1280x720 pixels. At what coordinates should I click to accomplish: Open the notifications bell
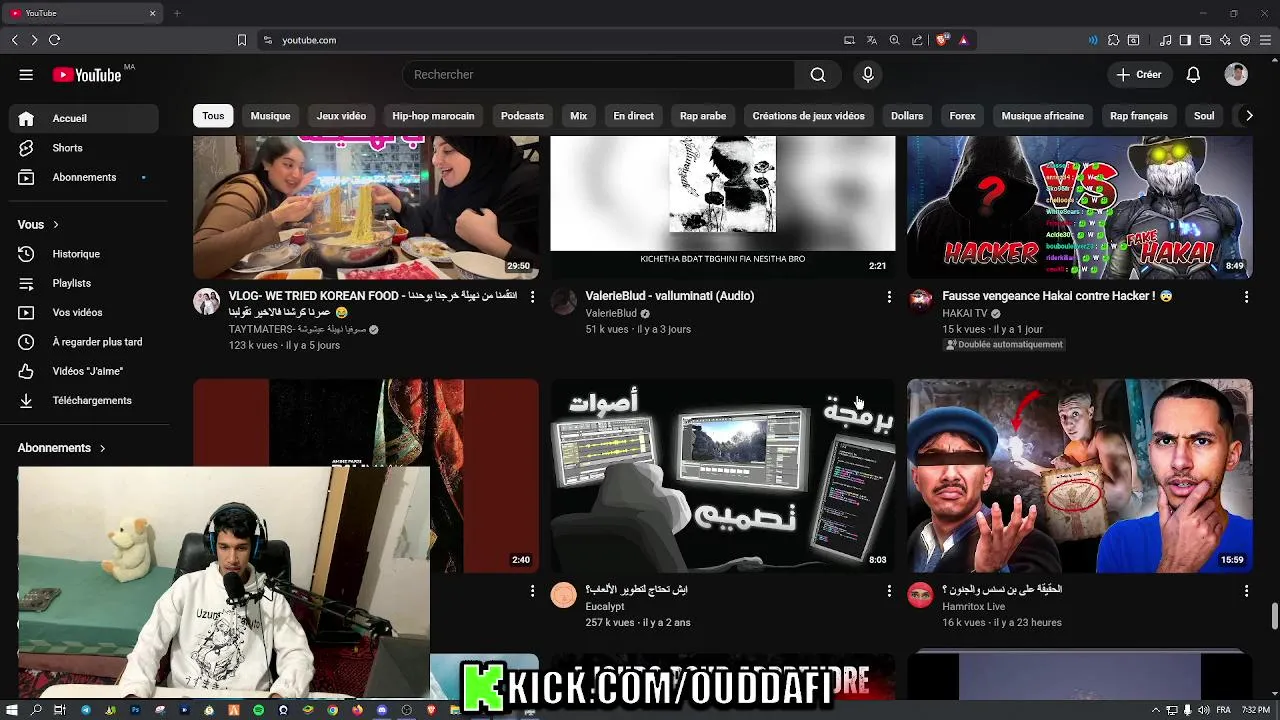(1193, 75)
